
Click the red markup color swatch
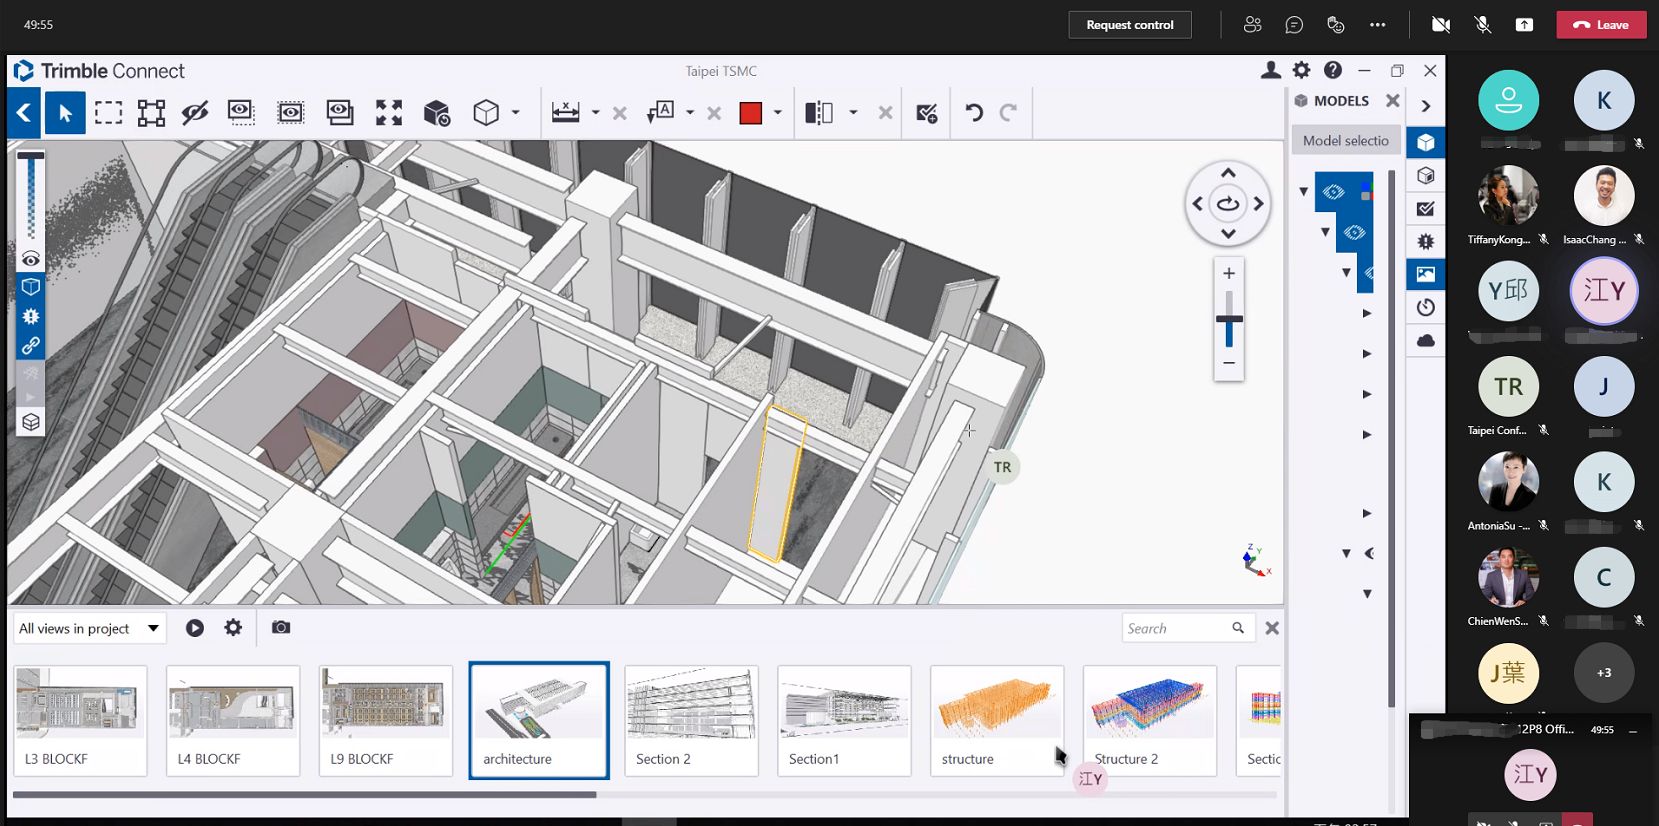[751, 113]
